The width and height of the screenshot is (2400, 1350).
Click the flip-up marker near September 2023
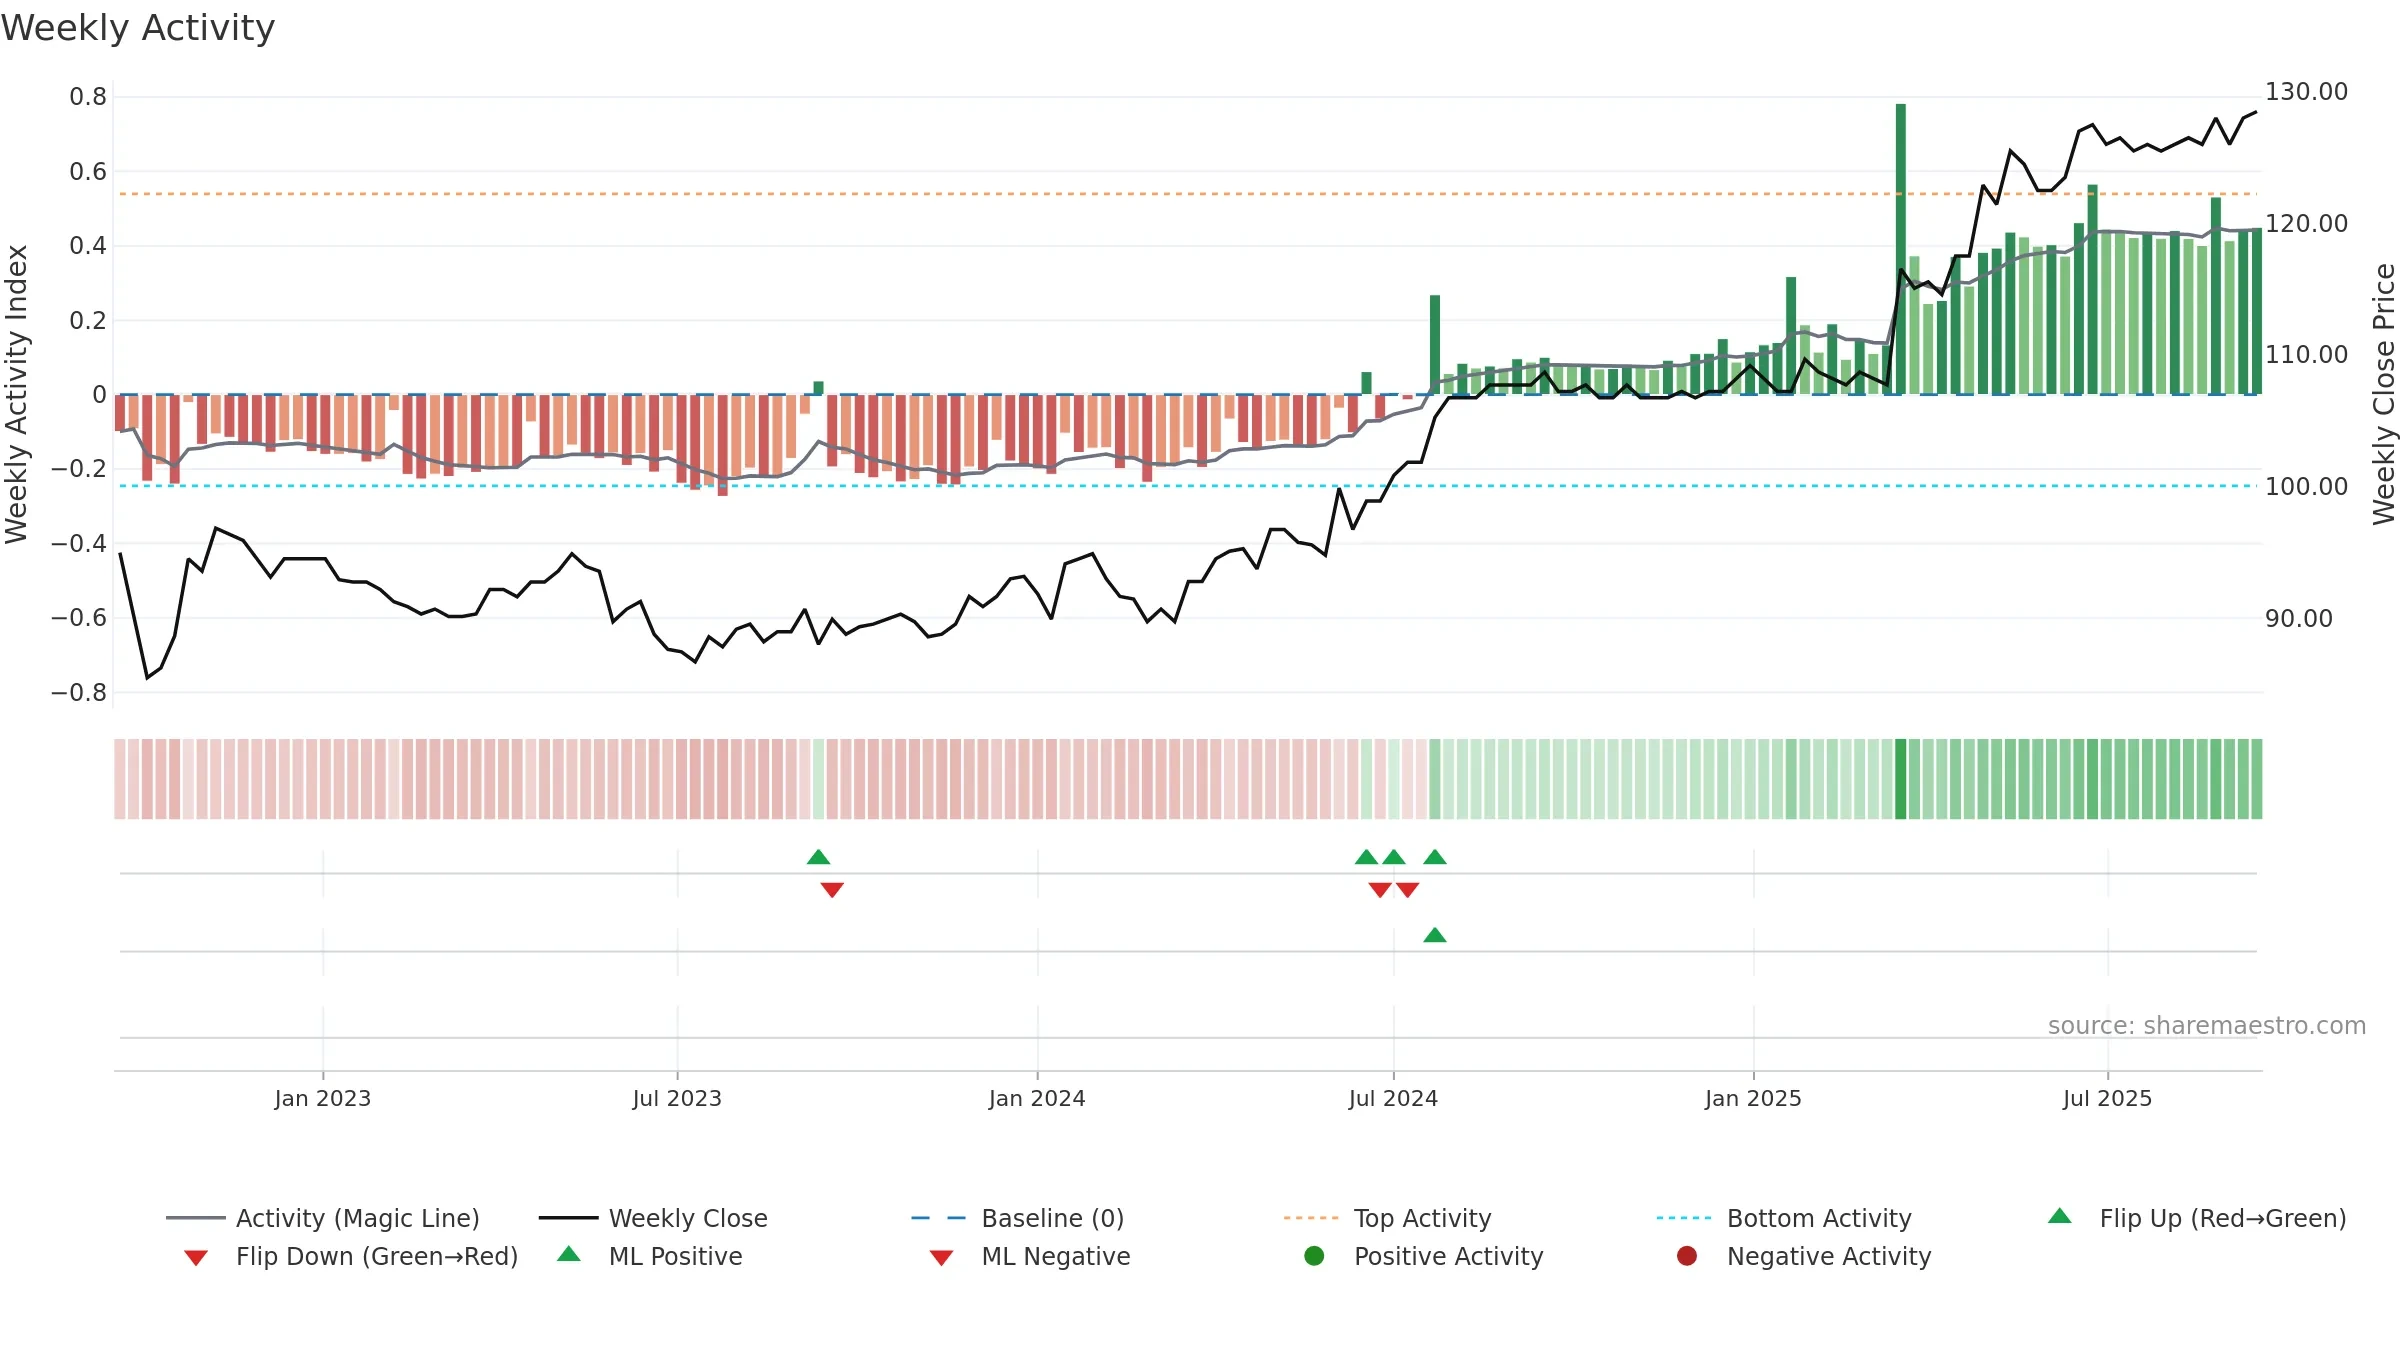point(818,857)
